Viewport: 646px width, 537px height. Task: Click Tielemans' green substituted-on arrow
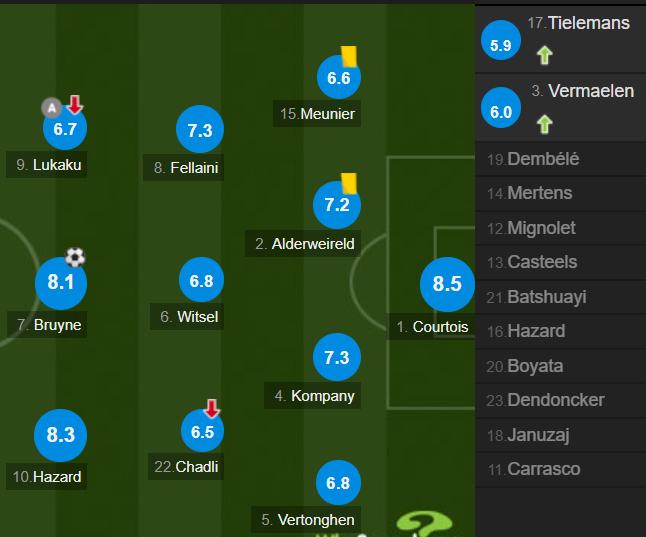click(x=544, y=55)
